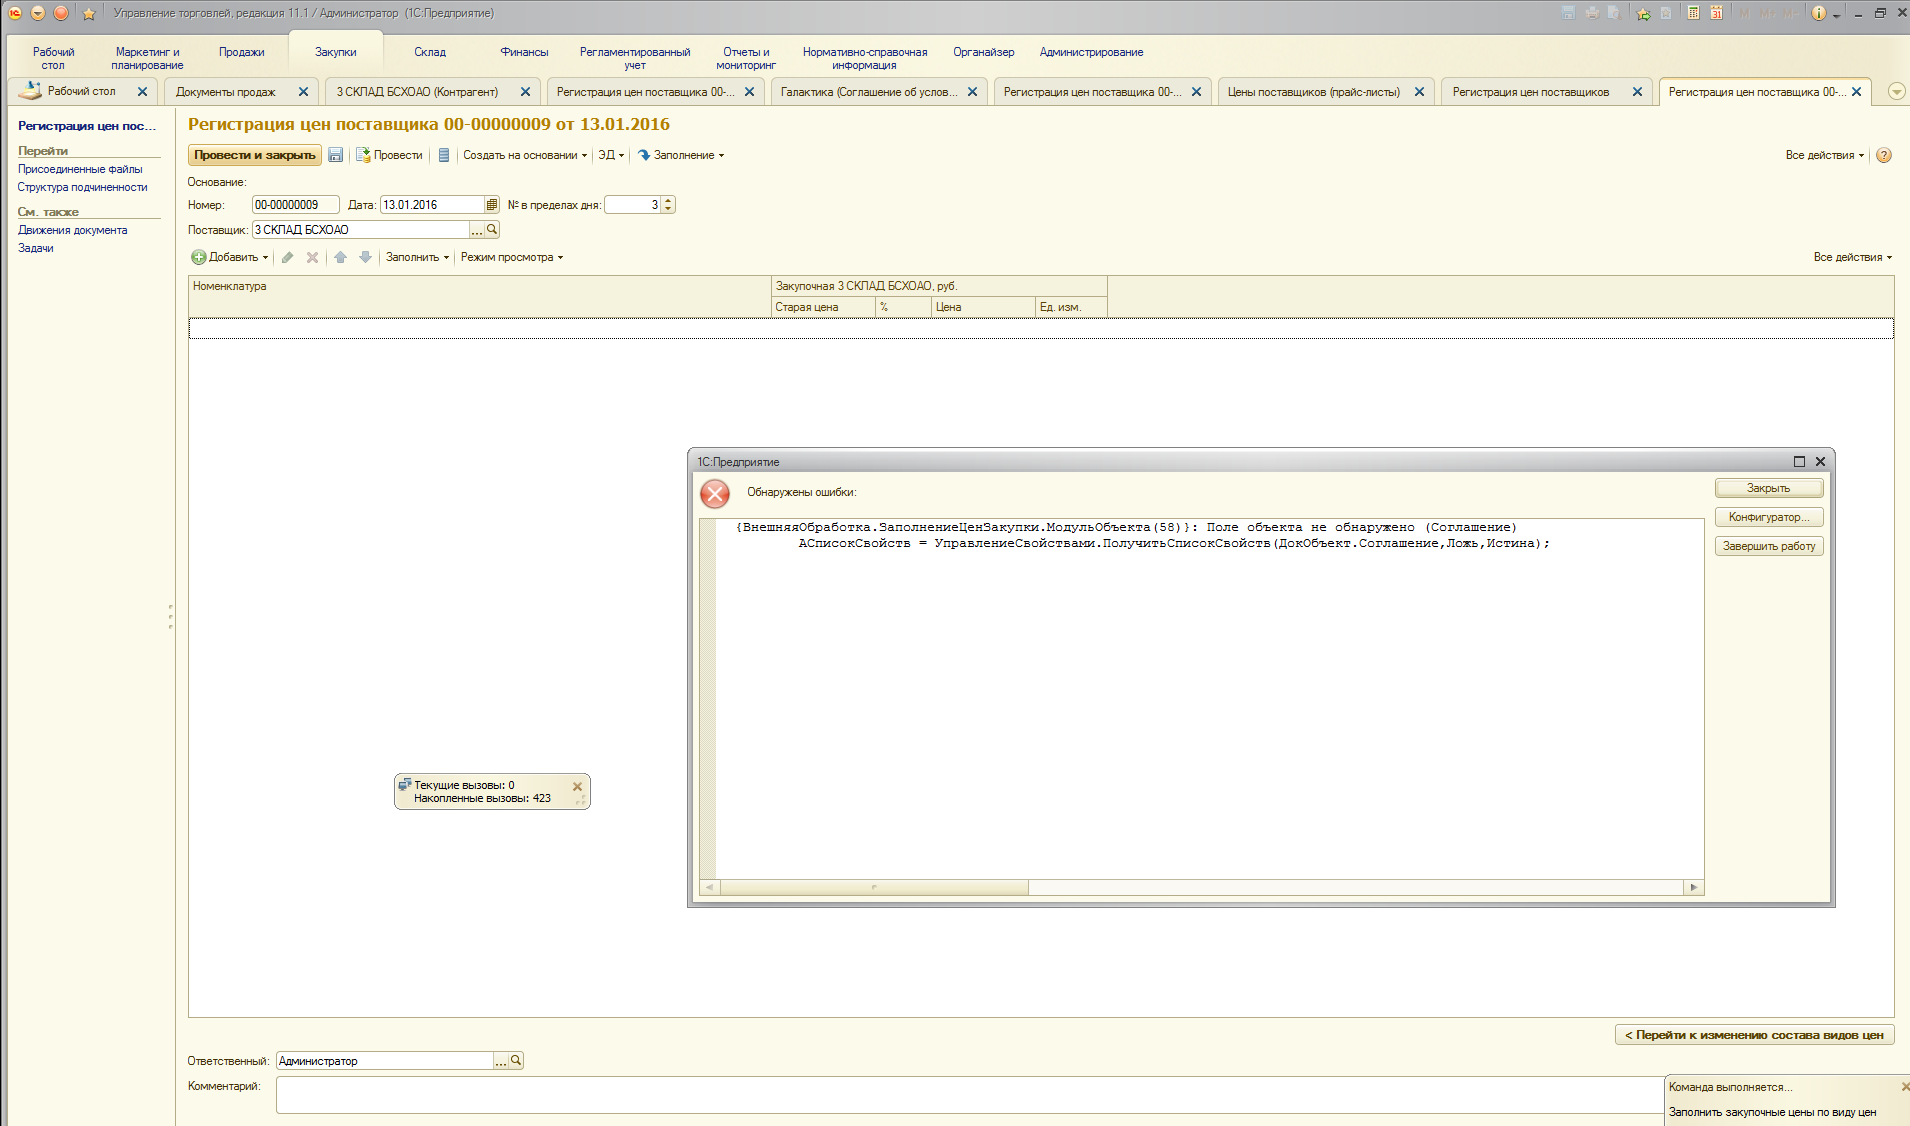
Task: Expand Создать на основании dropdown
Action: point(525,155)
